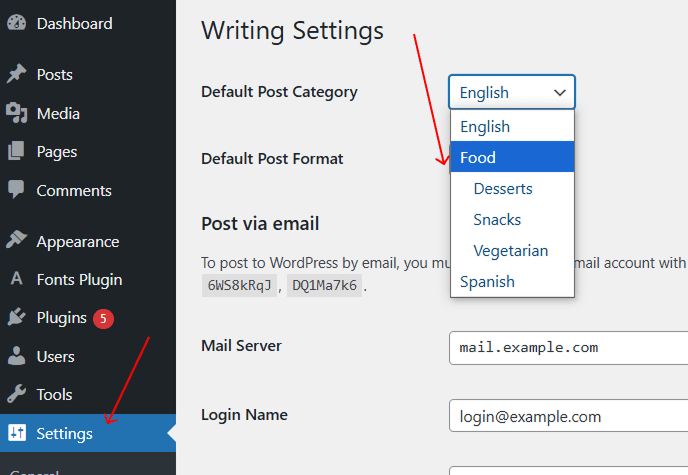Choose Spanish from the category list
Screen dimensions: 688x475
coord(512,281)
